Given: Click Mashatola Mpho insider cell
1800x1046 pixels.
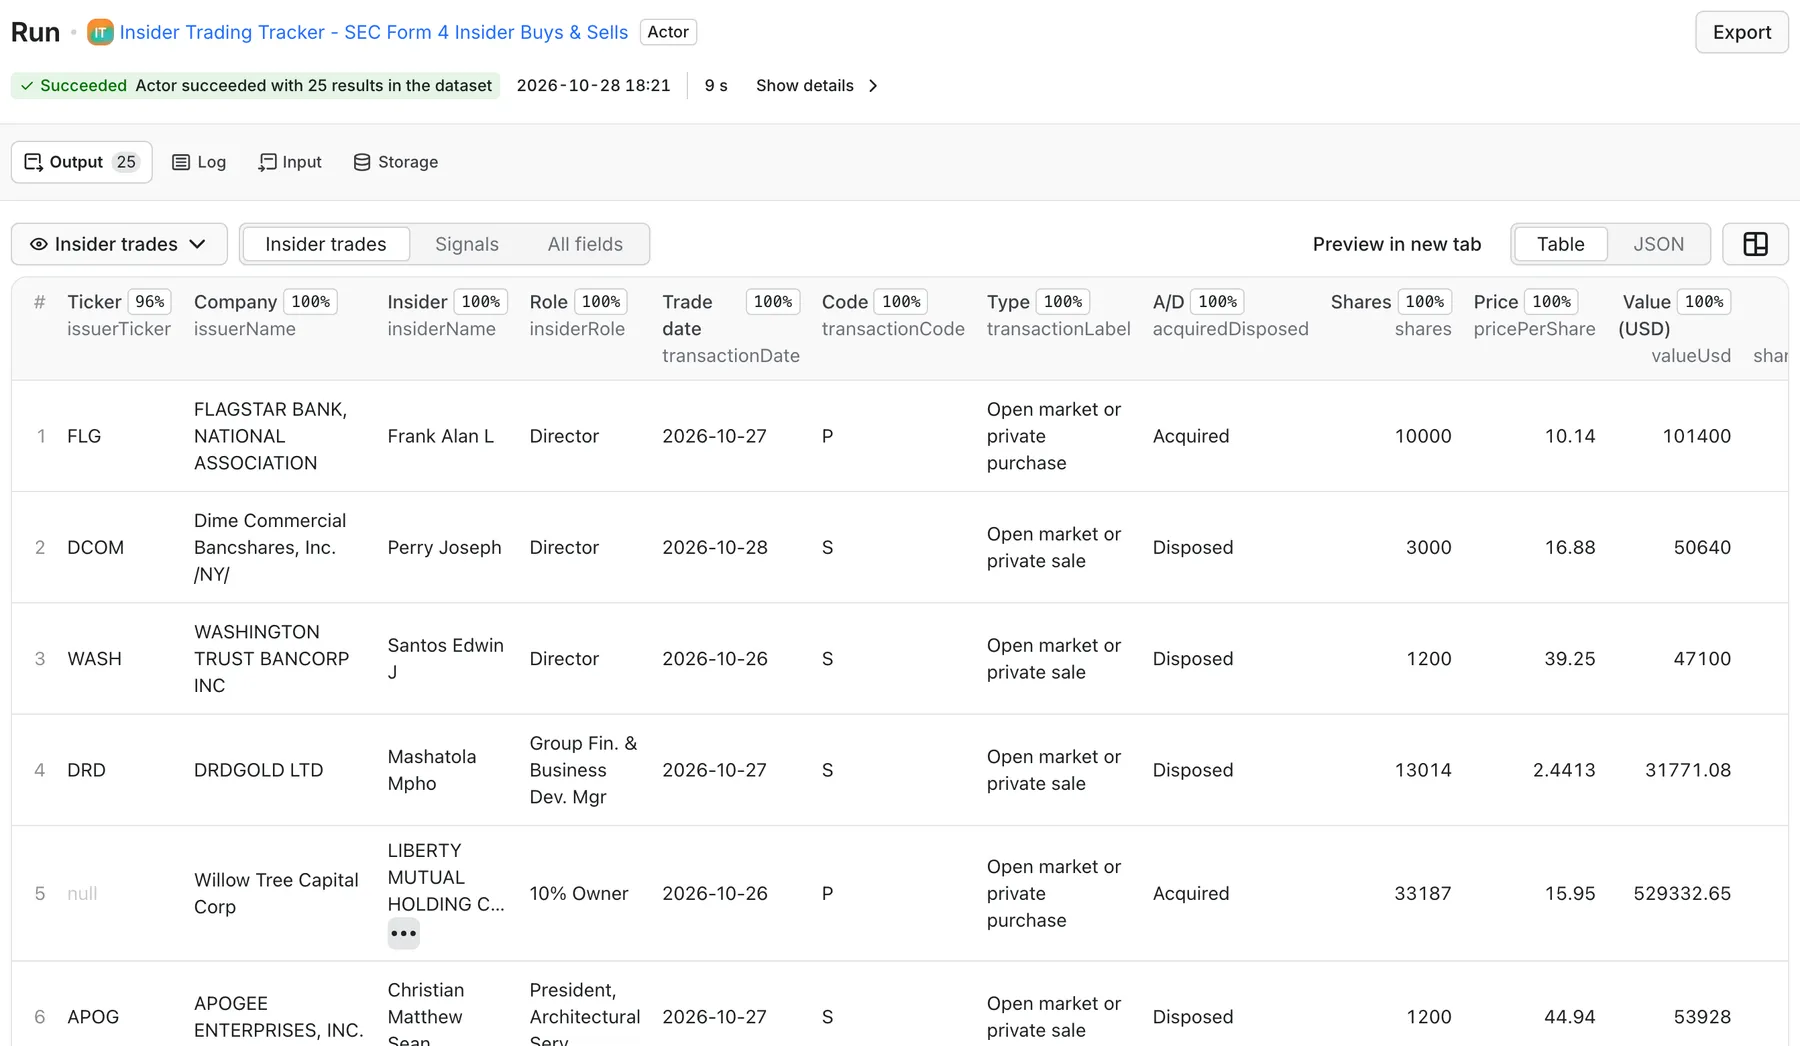Looking at the screenshot, I should (x=432, y=770).
